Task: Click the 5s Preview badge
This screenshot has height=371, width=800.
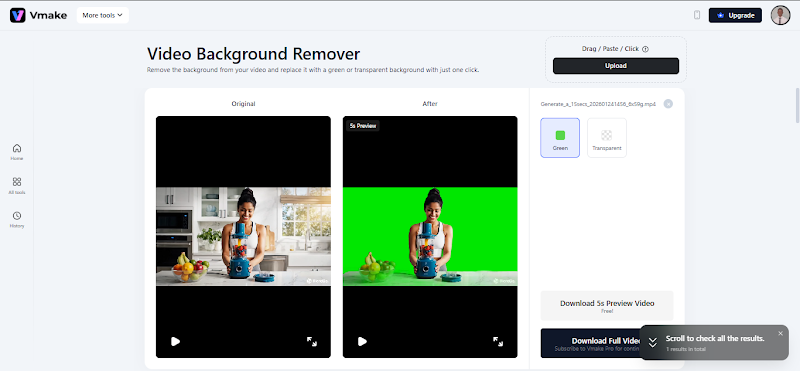Action: pyautogui.click(x=363, y=126)
